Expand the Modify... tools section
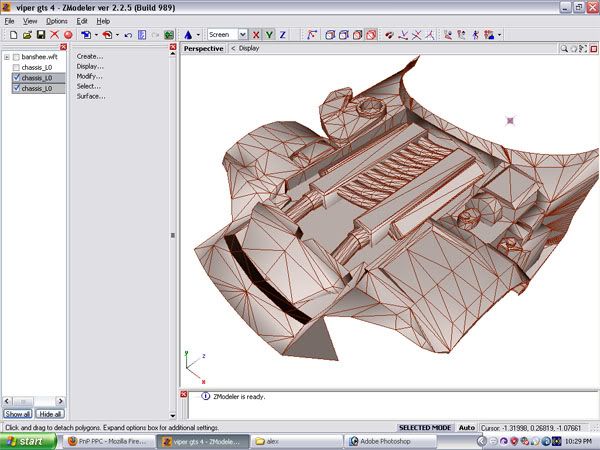The width and height of the screenshot is (600, 450). pos(90,76)
